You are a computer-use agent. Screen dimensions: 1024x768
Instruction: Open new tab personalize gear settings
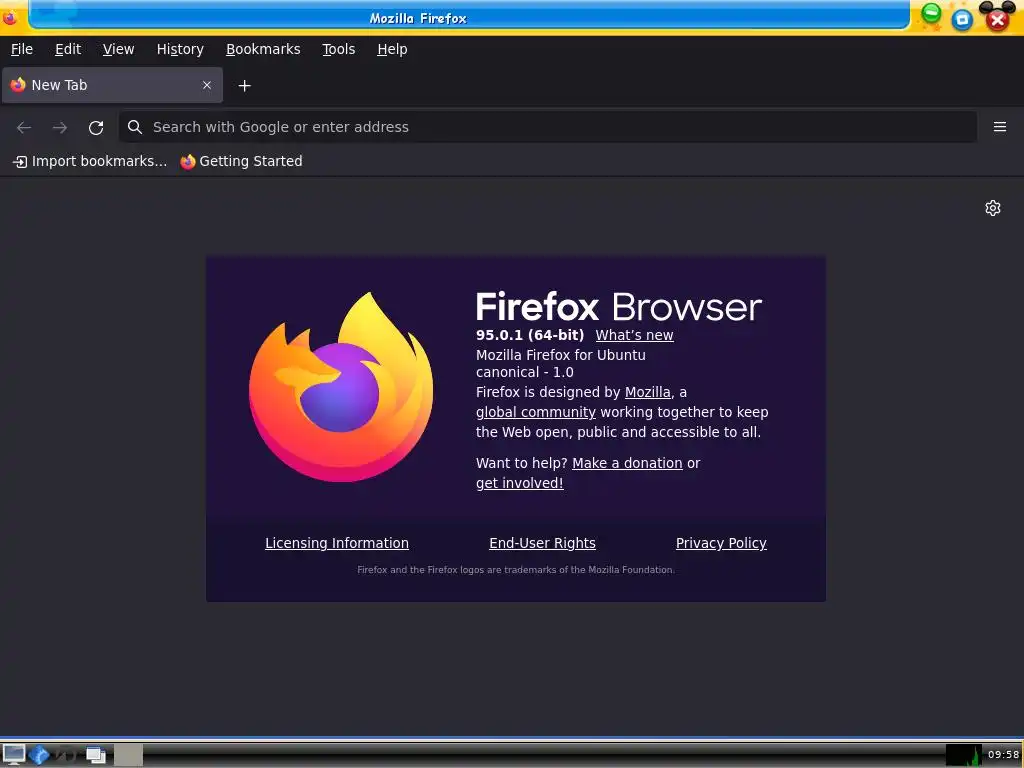pos(993,208)
